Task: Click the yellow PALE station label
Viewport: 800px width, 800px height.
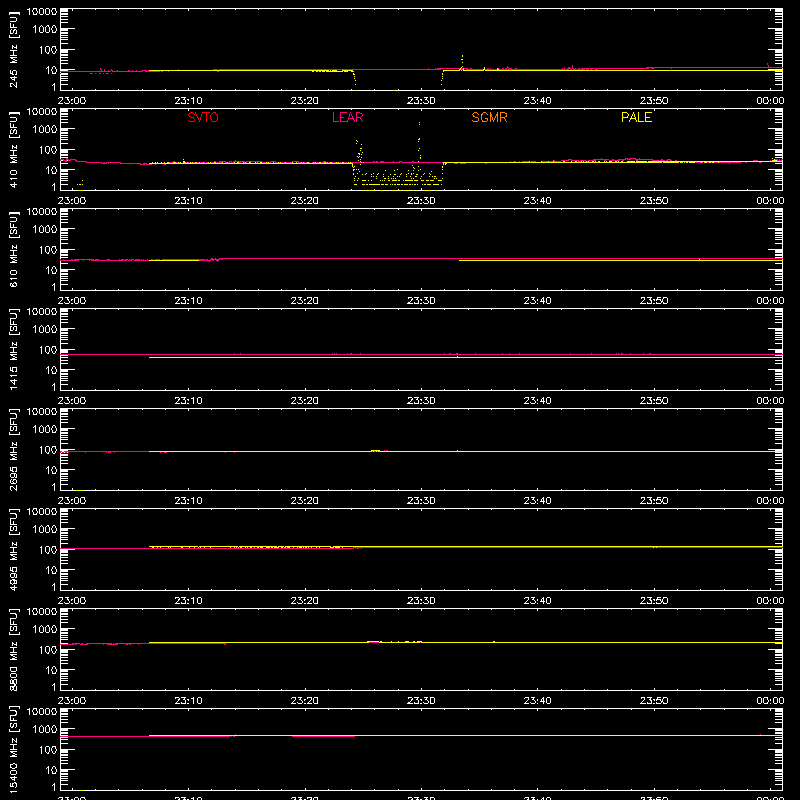Action: [x=636, y=117]
